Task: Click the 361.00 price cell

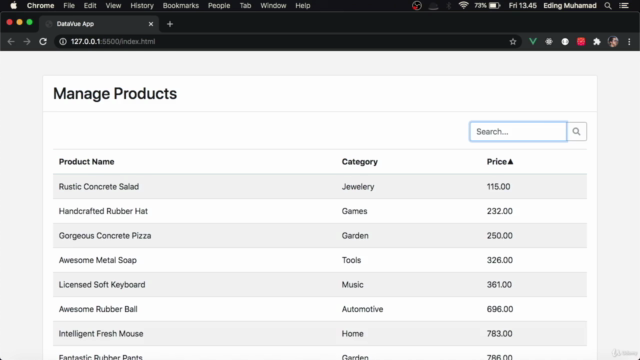Action: point(499,284)
